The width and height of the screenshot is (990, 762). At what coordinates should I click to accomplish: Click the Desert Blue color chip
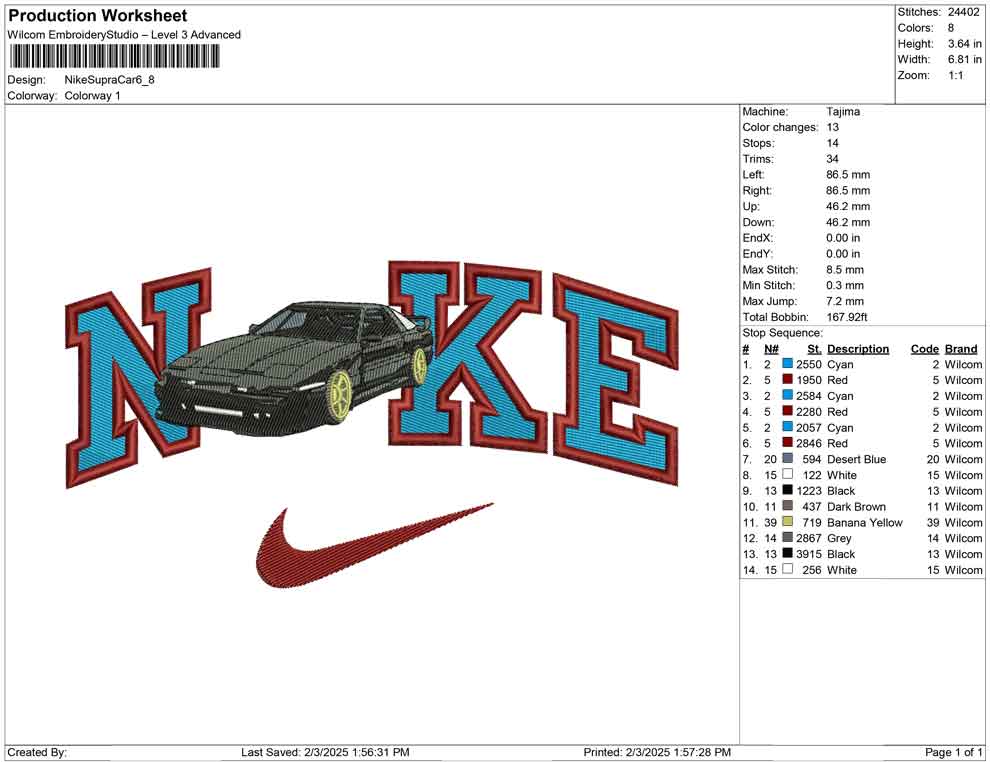pos(787,459)
